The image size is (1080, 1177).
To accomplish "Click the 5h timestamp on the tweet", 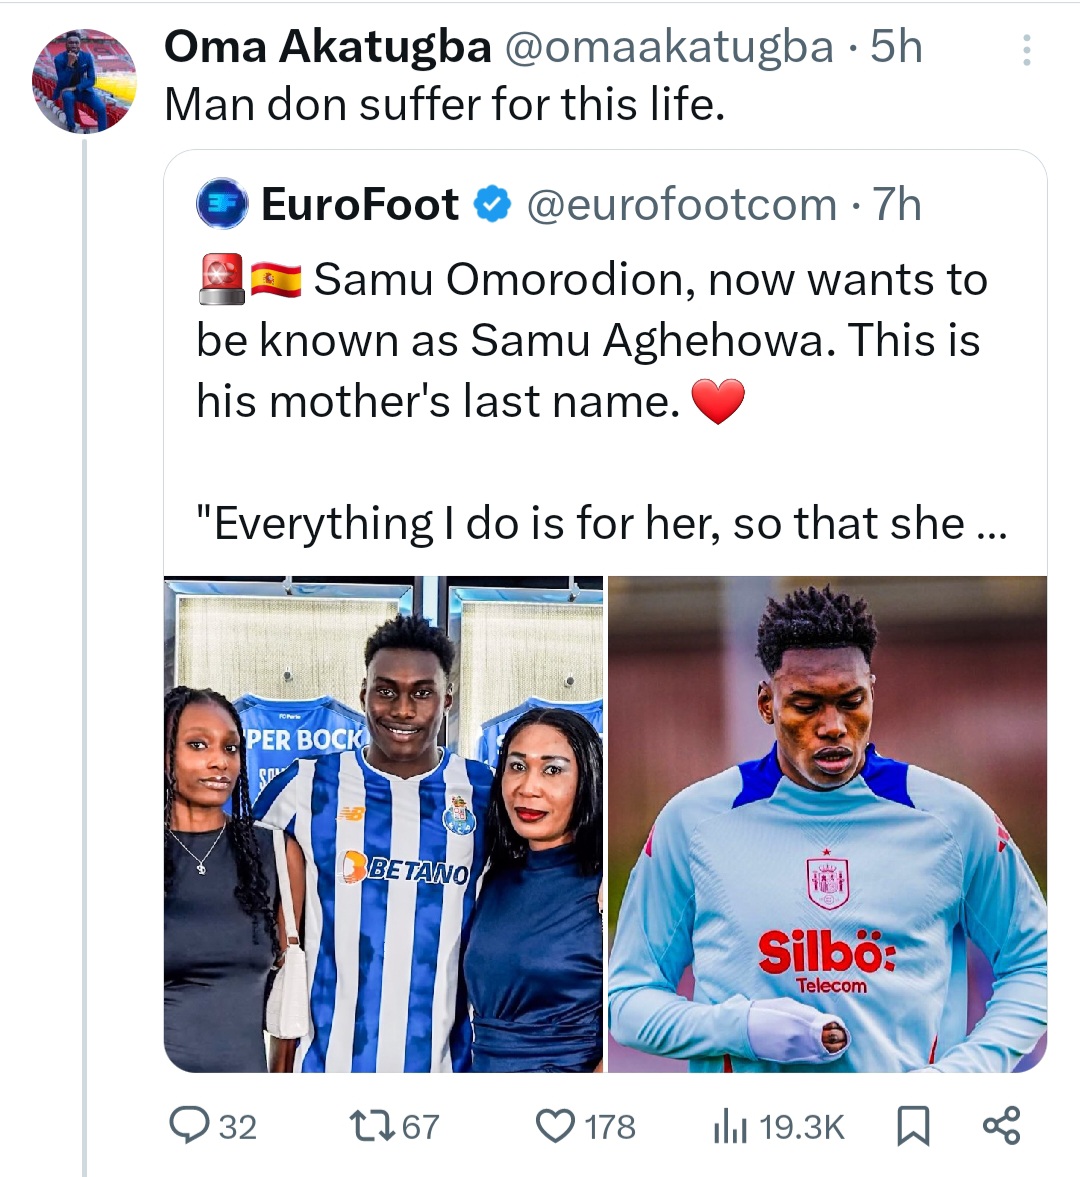I will click(896, 47).
